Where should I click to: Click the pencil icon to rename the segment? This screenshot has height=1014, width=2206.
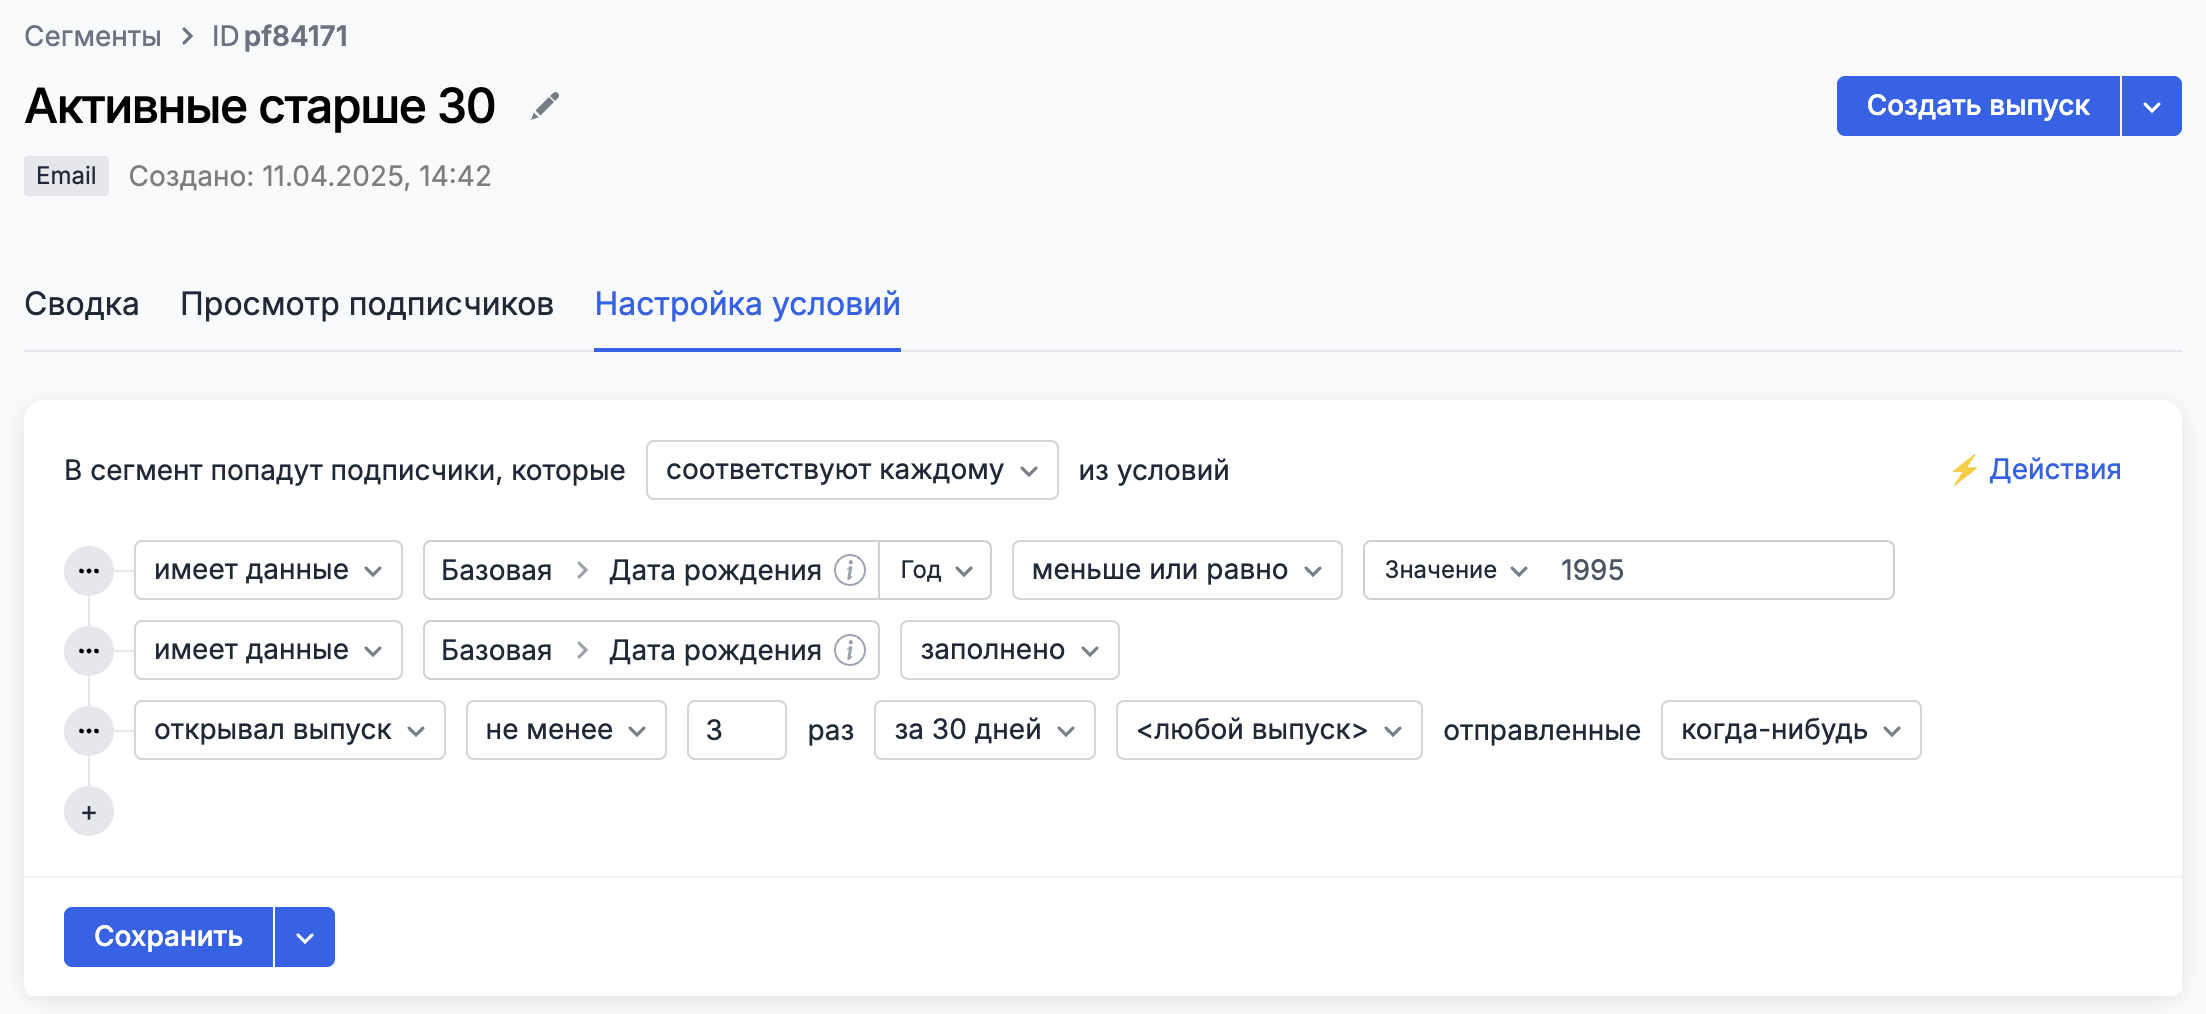point(545,106)
